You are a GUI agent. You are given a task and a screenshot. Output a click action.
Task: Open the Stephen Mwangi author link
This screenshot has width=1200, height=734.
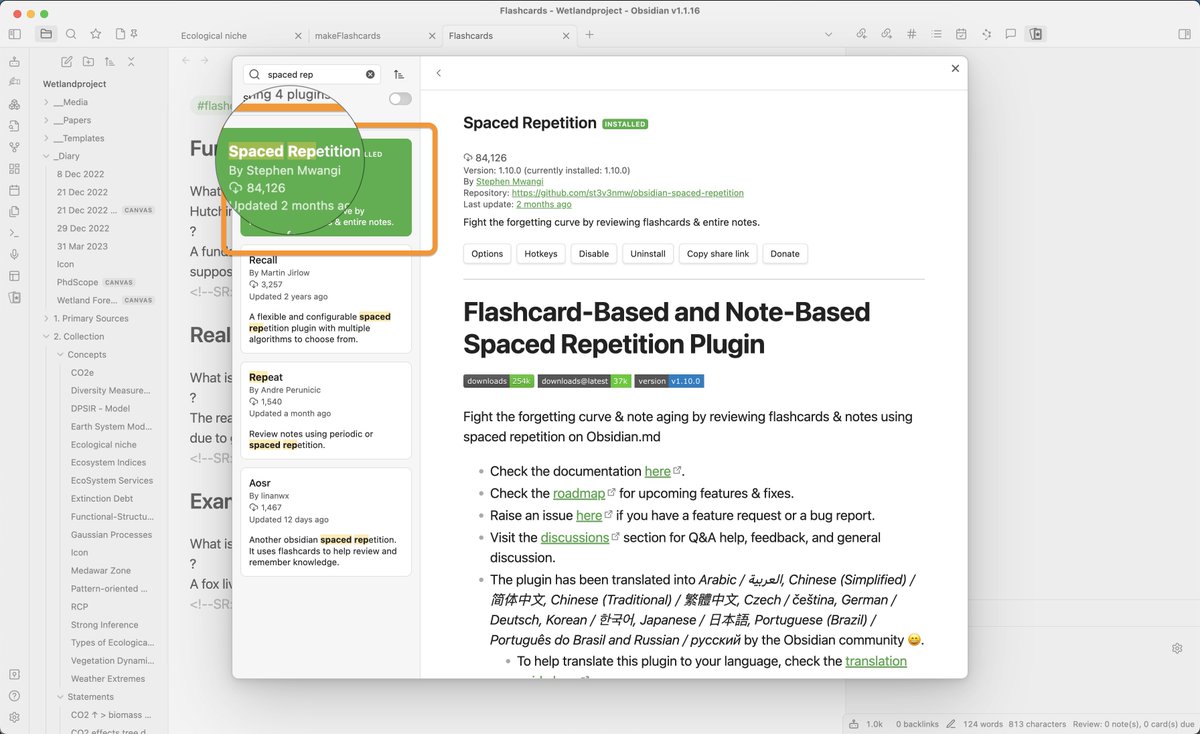pos(509,182)
